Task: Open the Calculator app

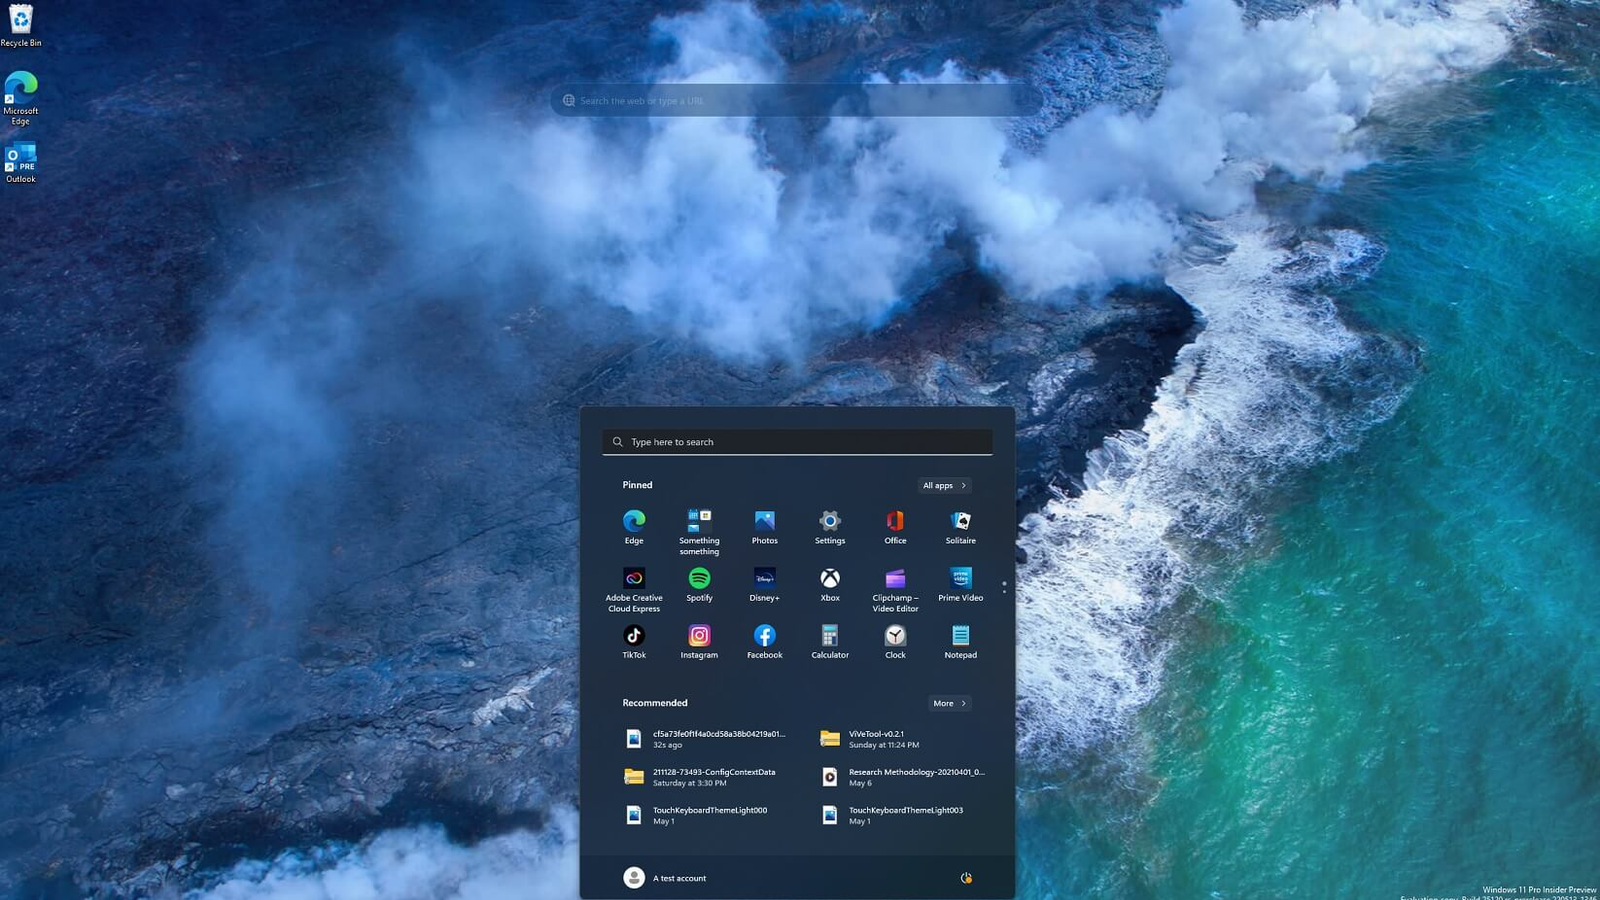Action: pyautogui.click(x=830, y=641)
